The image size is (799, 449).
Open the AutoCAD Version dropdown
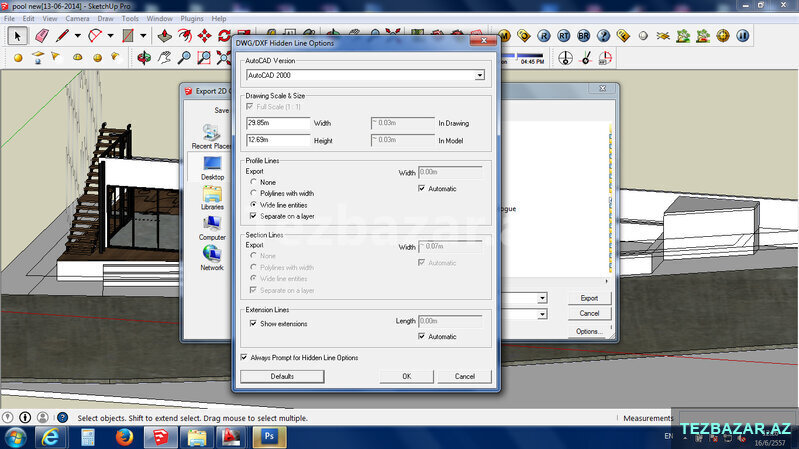point(480,75)
